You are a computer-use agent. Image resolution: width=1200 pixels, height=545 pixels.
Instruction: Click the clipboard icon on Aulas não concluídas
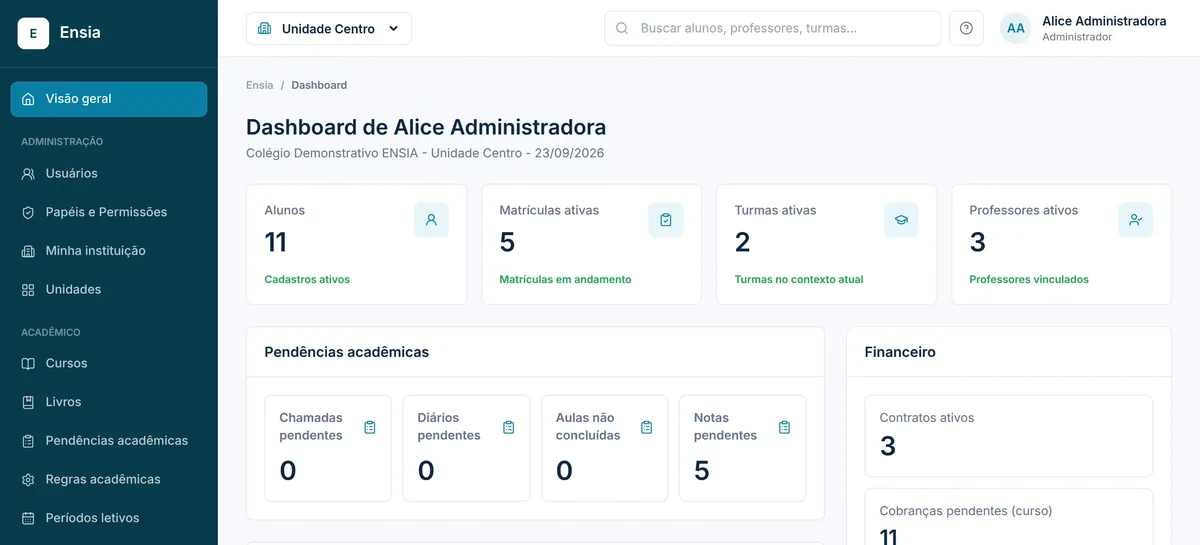pyautogui.click(x=646, y=427)
